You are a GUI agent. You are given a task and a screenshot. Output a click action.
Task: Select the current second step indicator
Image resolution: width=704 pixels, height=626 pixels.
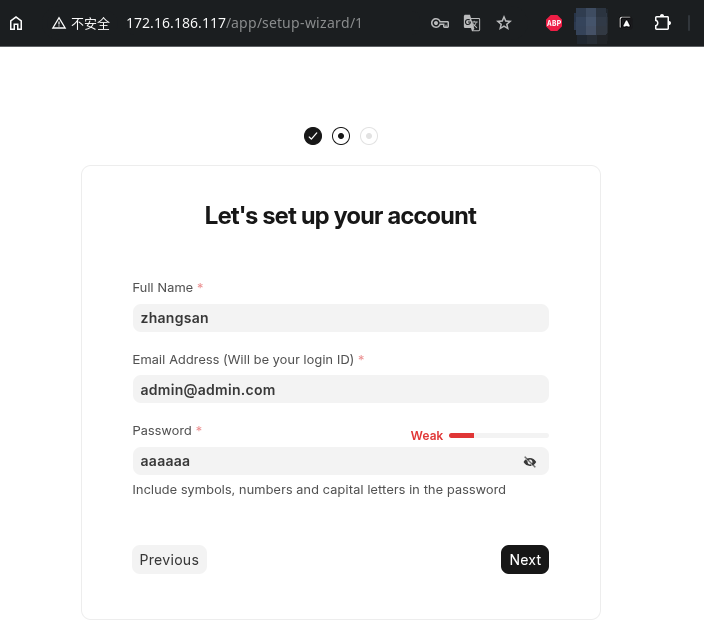341,136
